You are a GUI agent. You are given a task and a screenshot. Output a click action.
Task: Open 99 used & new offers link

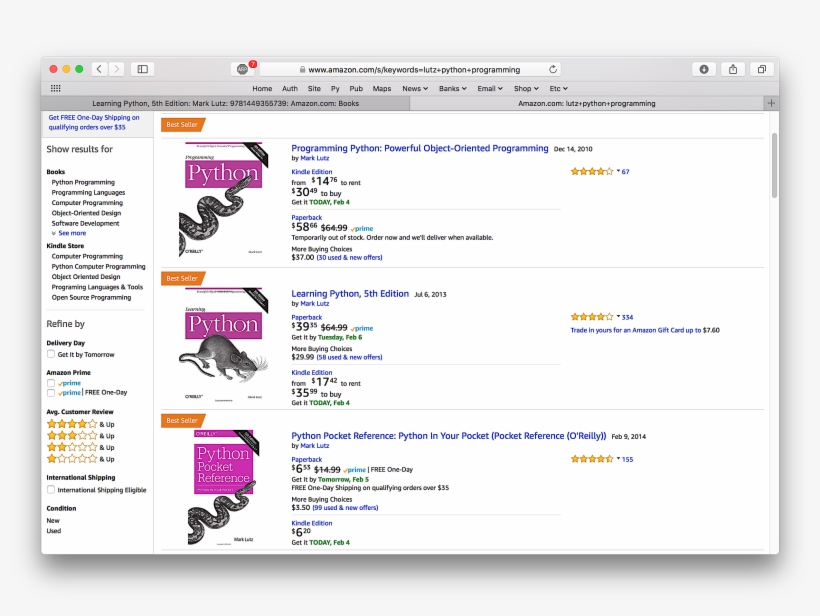pyautogui.click(x=345, y=507)
